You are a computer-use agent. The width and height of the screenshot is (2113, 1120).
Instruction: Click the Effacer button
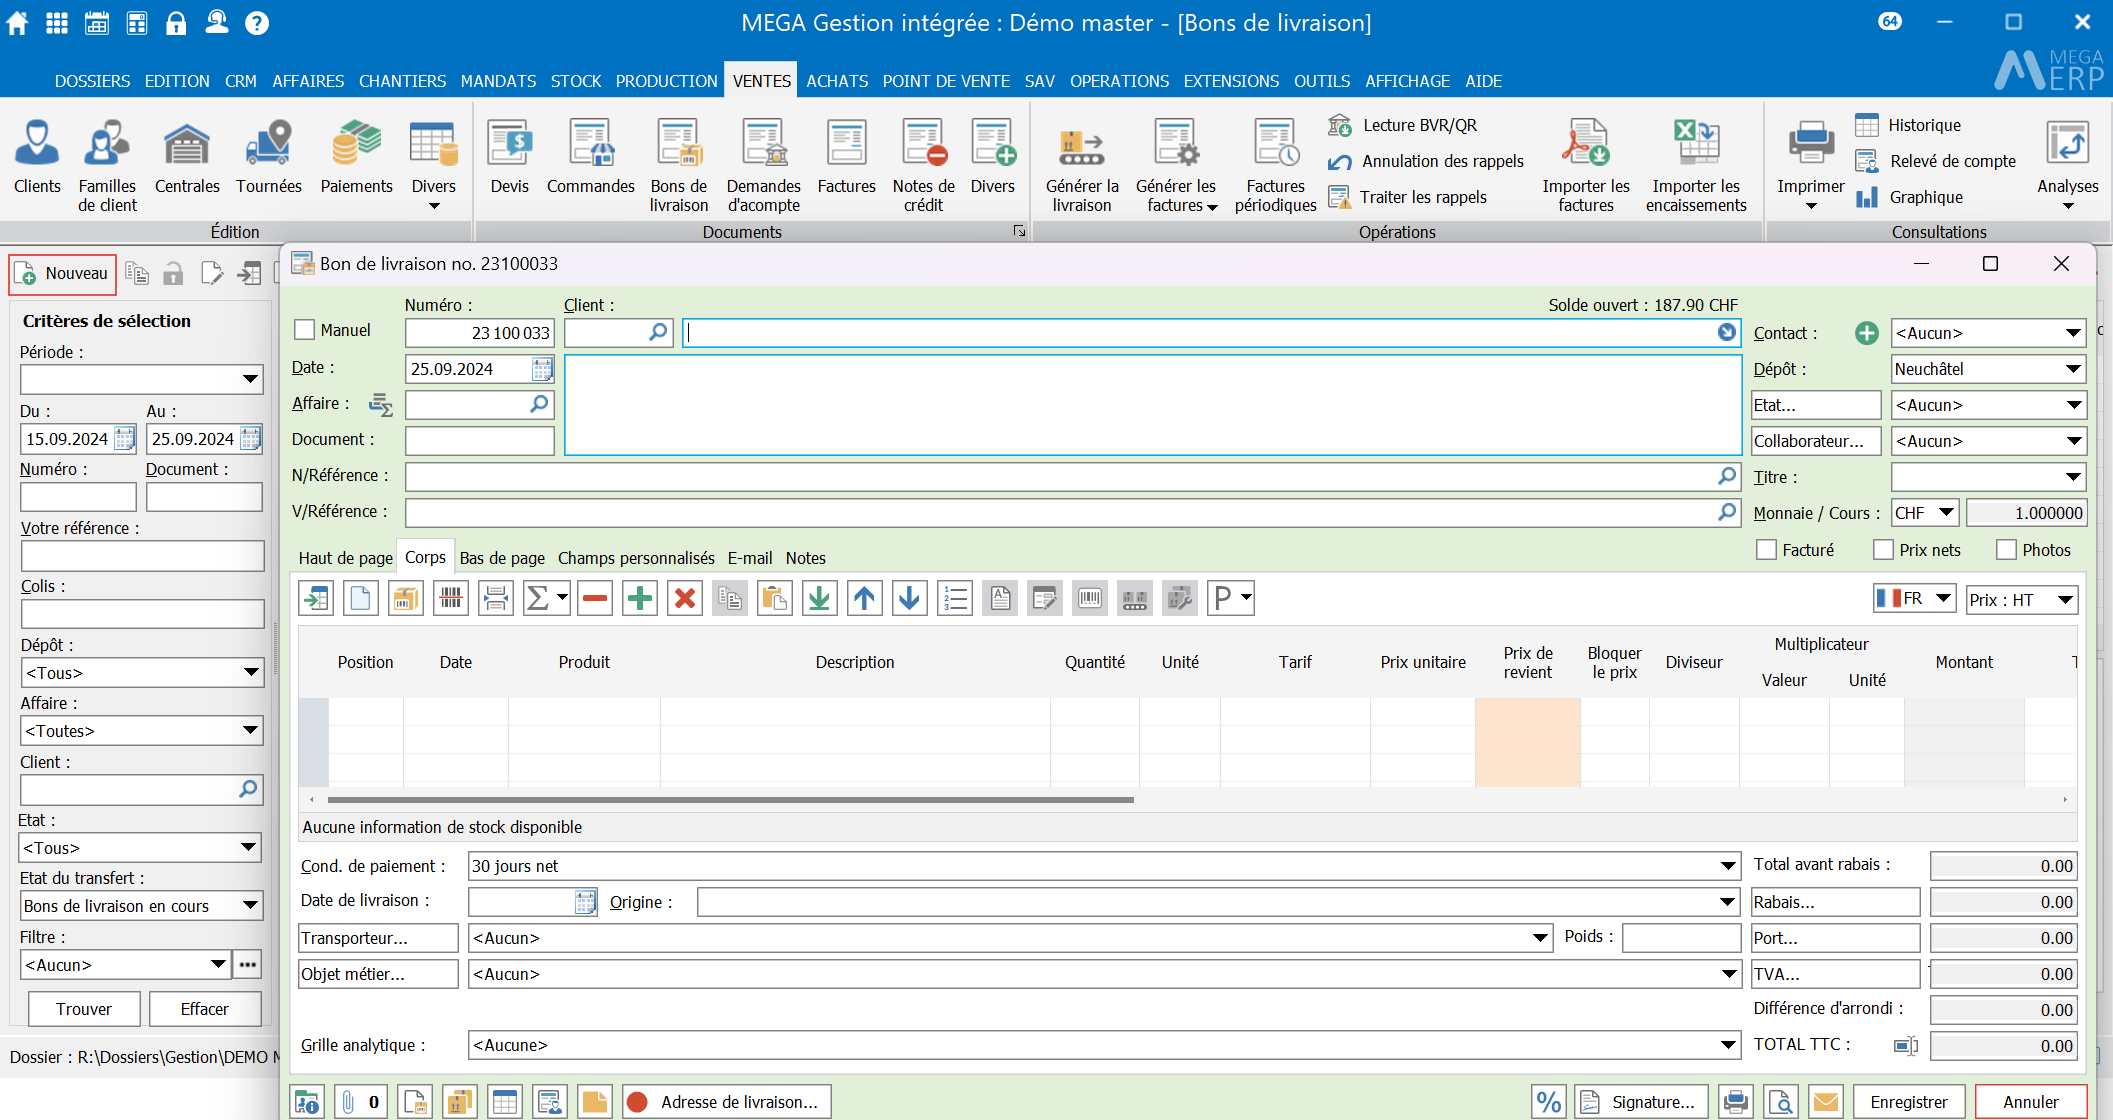coord(205,1009)
